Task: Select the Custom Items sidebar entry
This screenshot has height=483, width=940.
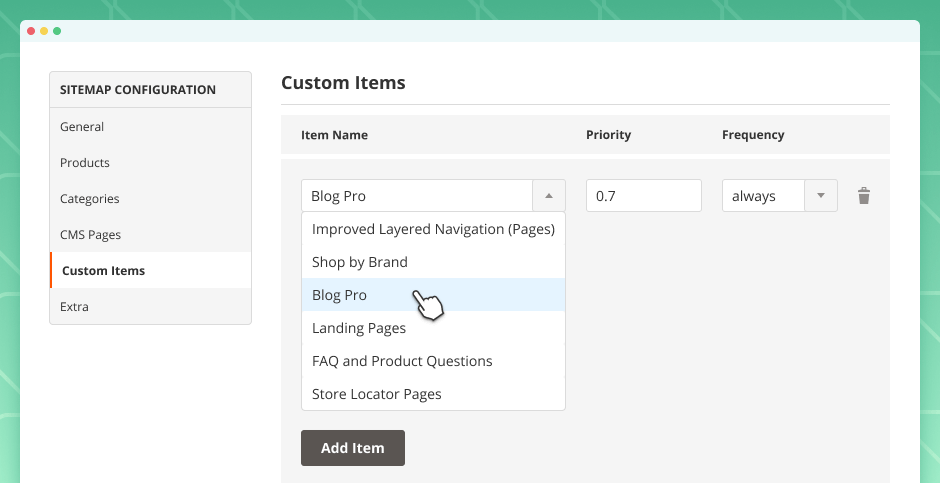Action: (x=150, y=270)
